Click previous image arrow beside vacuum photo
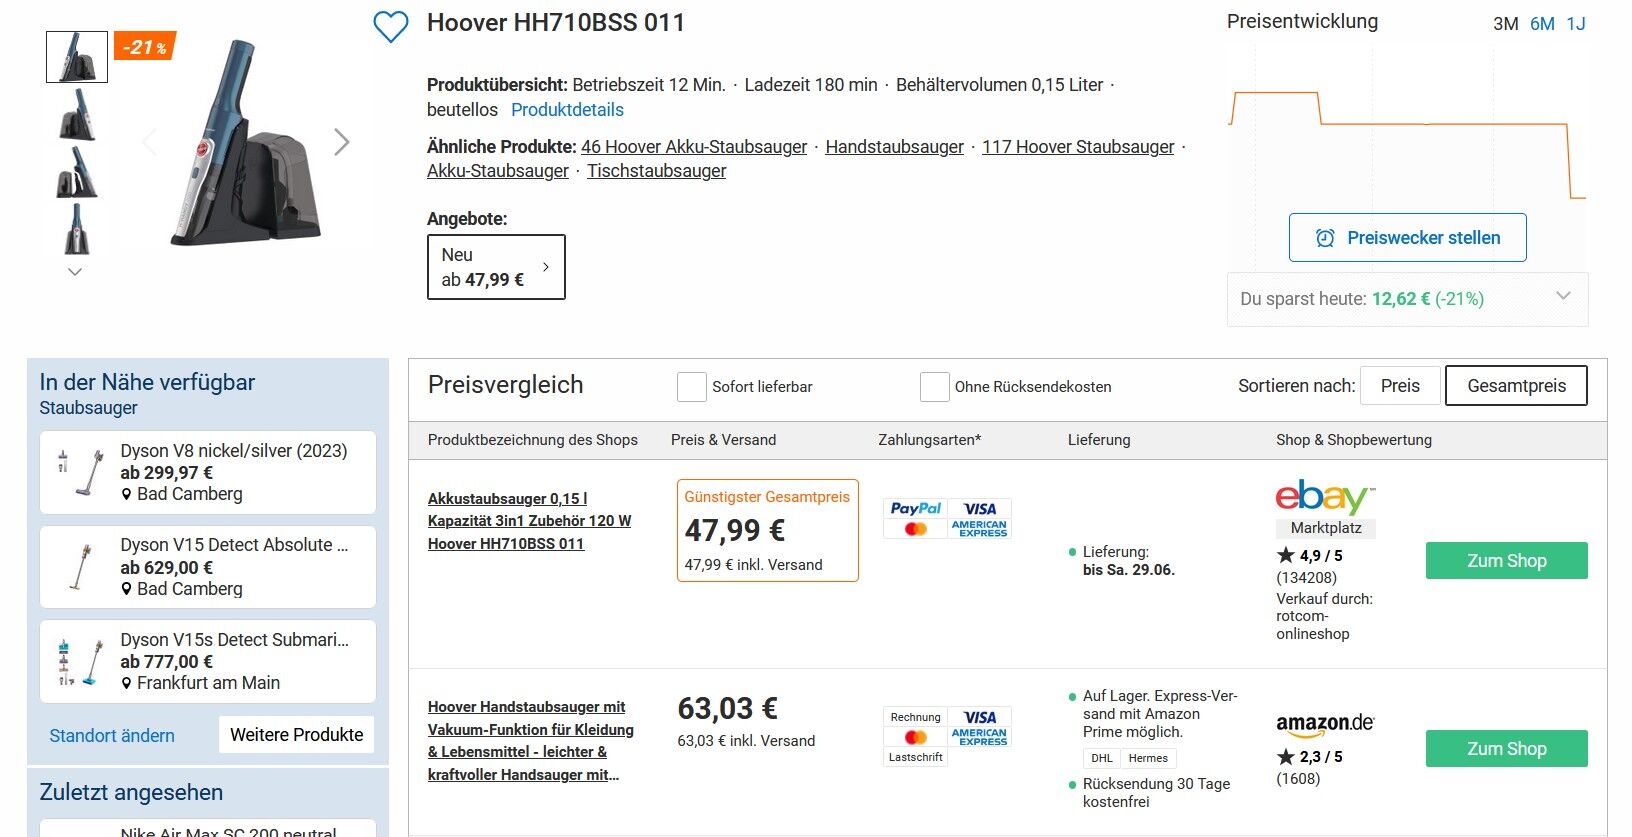 coord(150,142)
